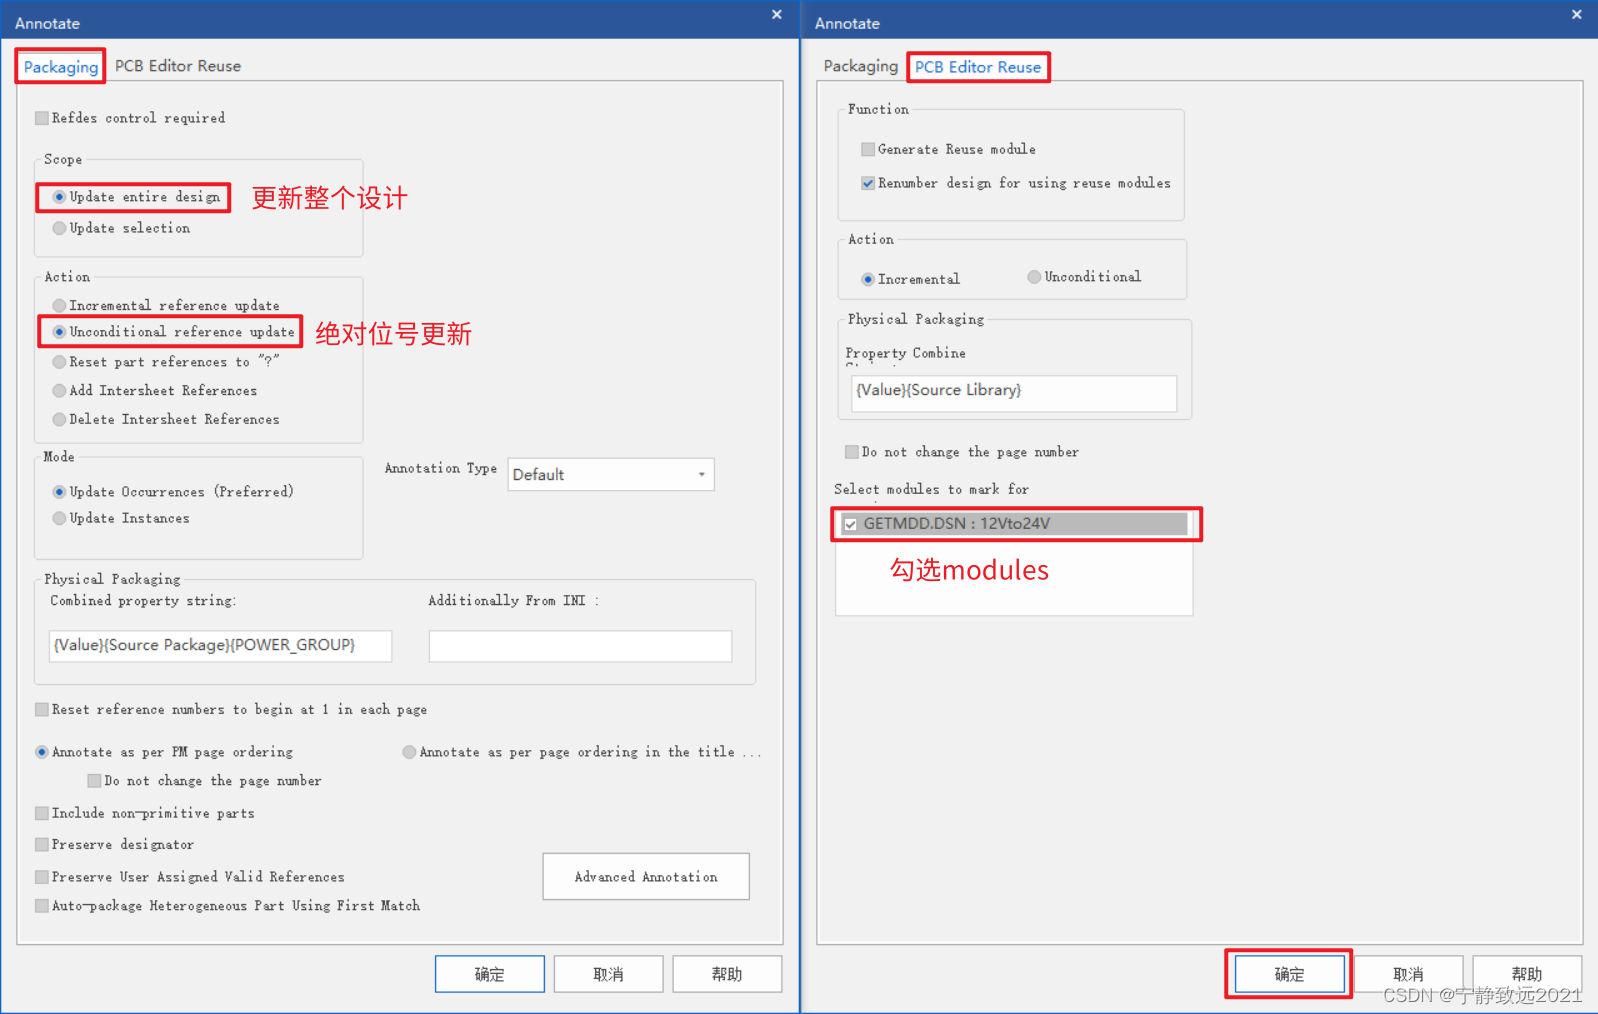The image size is (1598, 1014).
Task: Select Reset part references to "?" option
Action: tap(60, 362)
